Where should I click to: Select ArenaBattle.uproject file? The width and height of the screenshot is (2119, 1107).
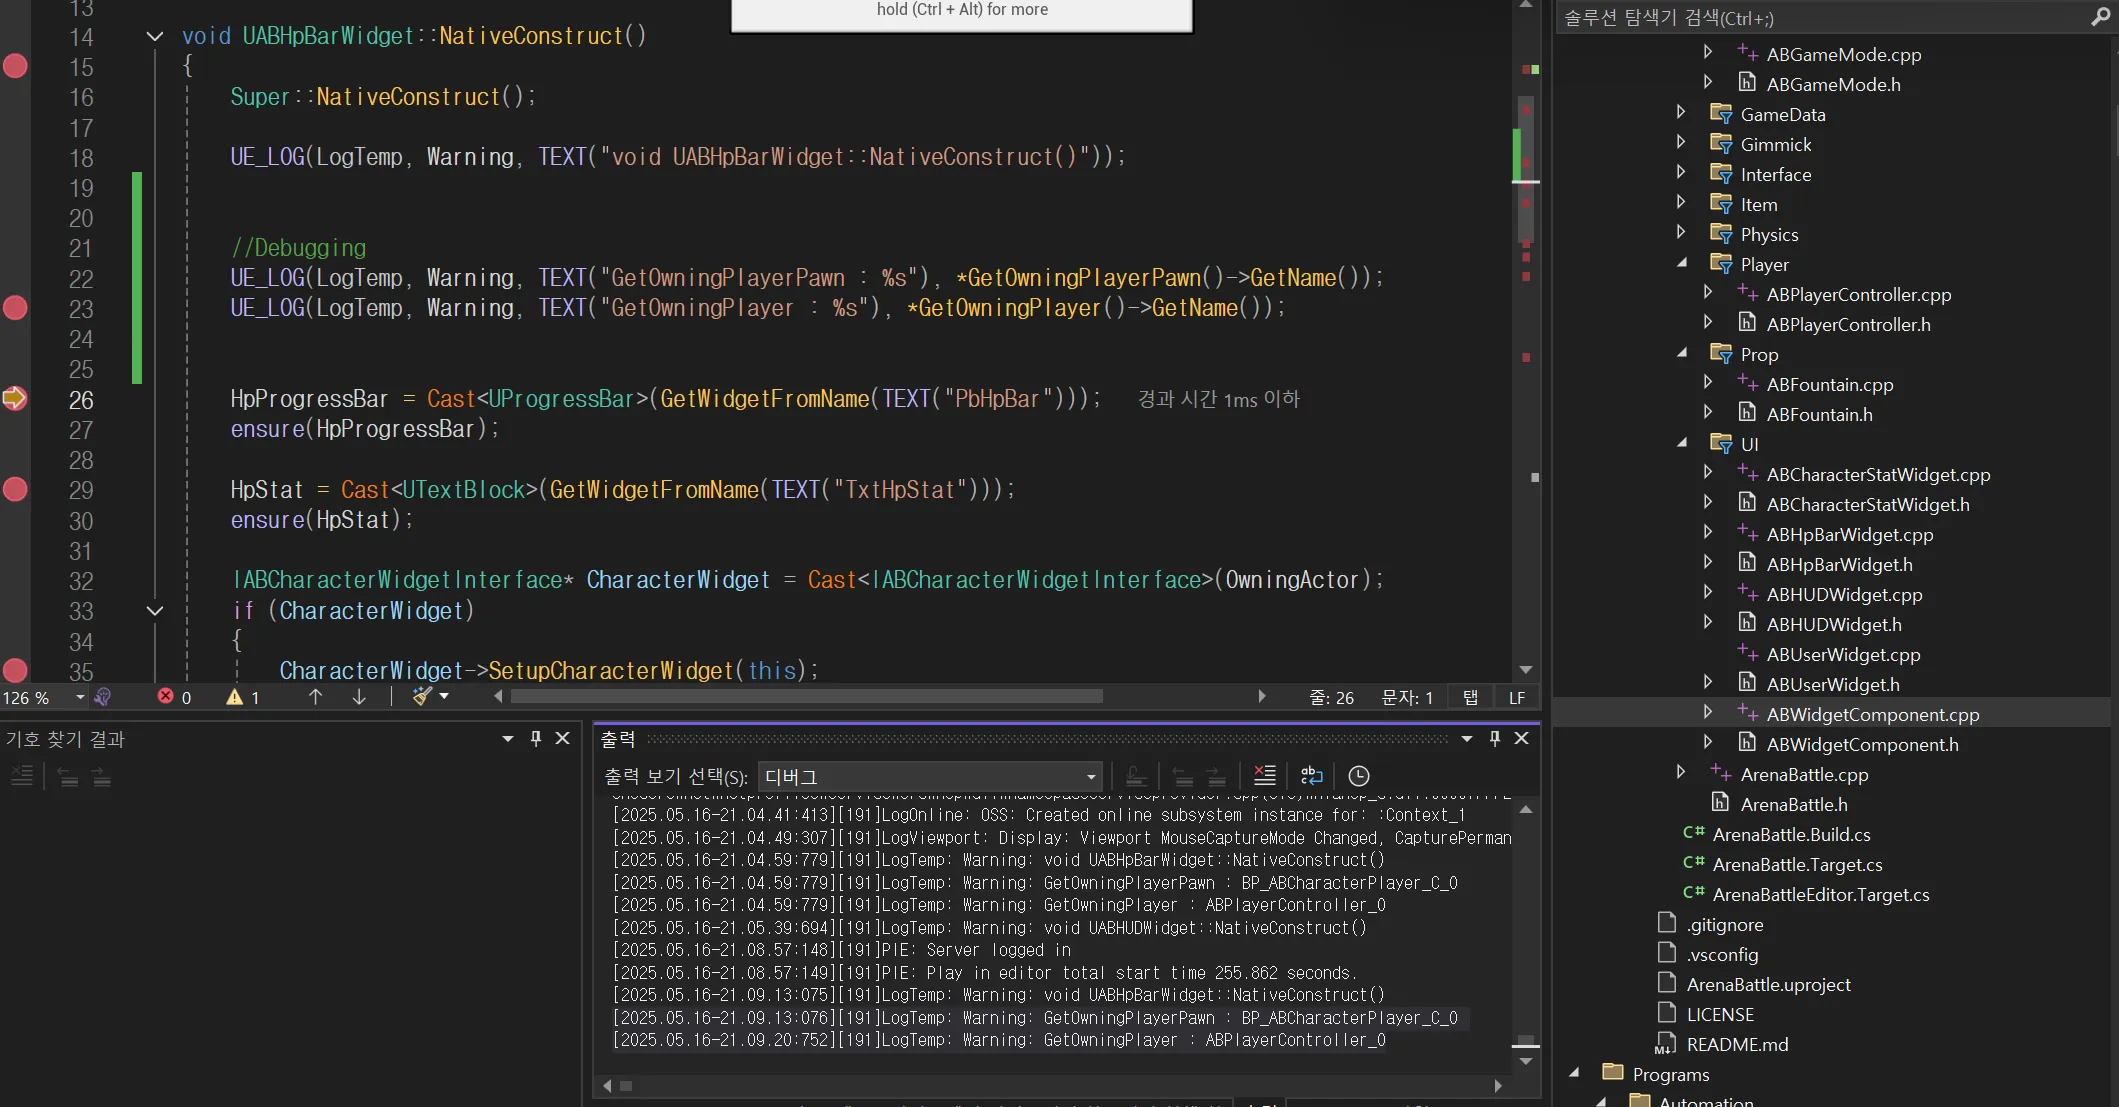[x=1768, y=984]
